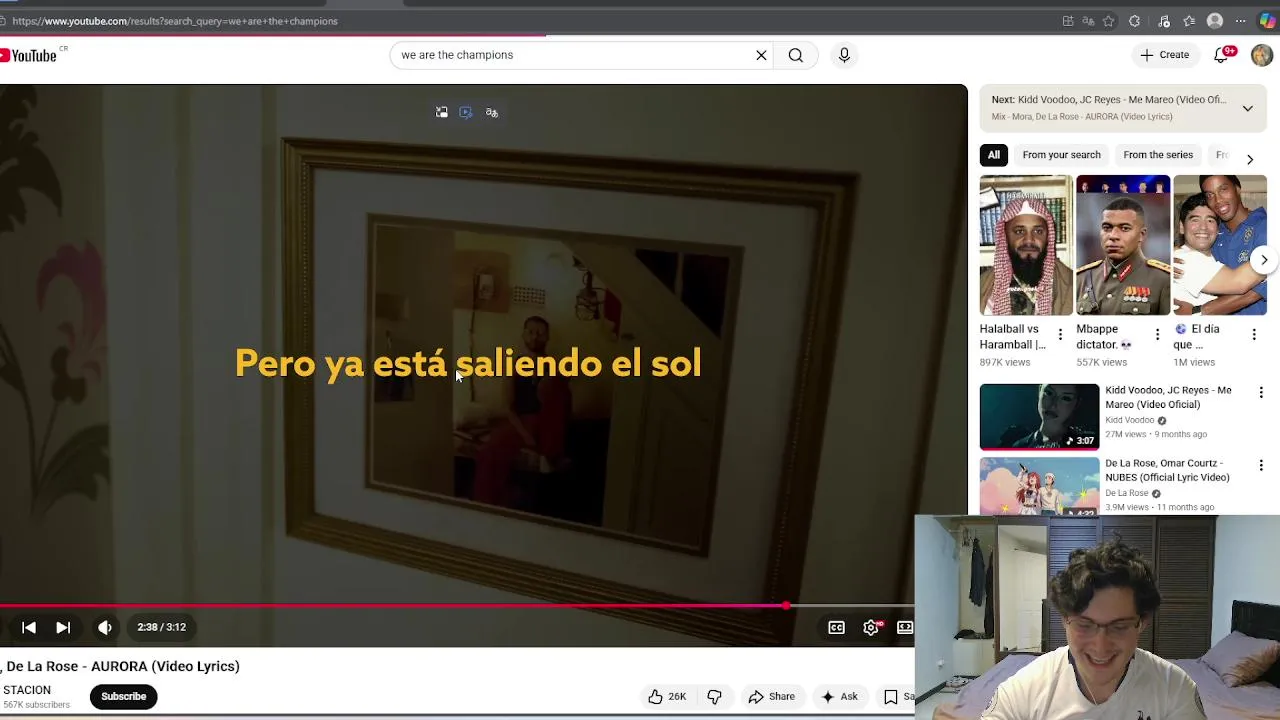
Task: Open NUBES lyric video title
Action: (1167, 470)
